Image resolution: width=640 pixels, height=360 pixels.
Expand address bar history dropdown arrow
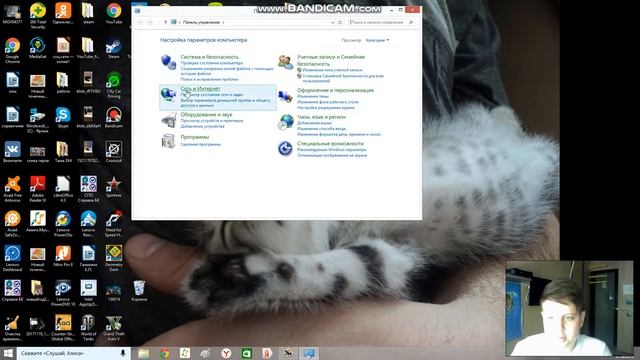coord(333,22)
